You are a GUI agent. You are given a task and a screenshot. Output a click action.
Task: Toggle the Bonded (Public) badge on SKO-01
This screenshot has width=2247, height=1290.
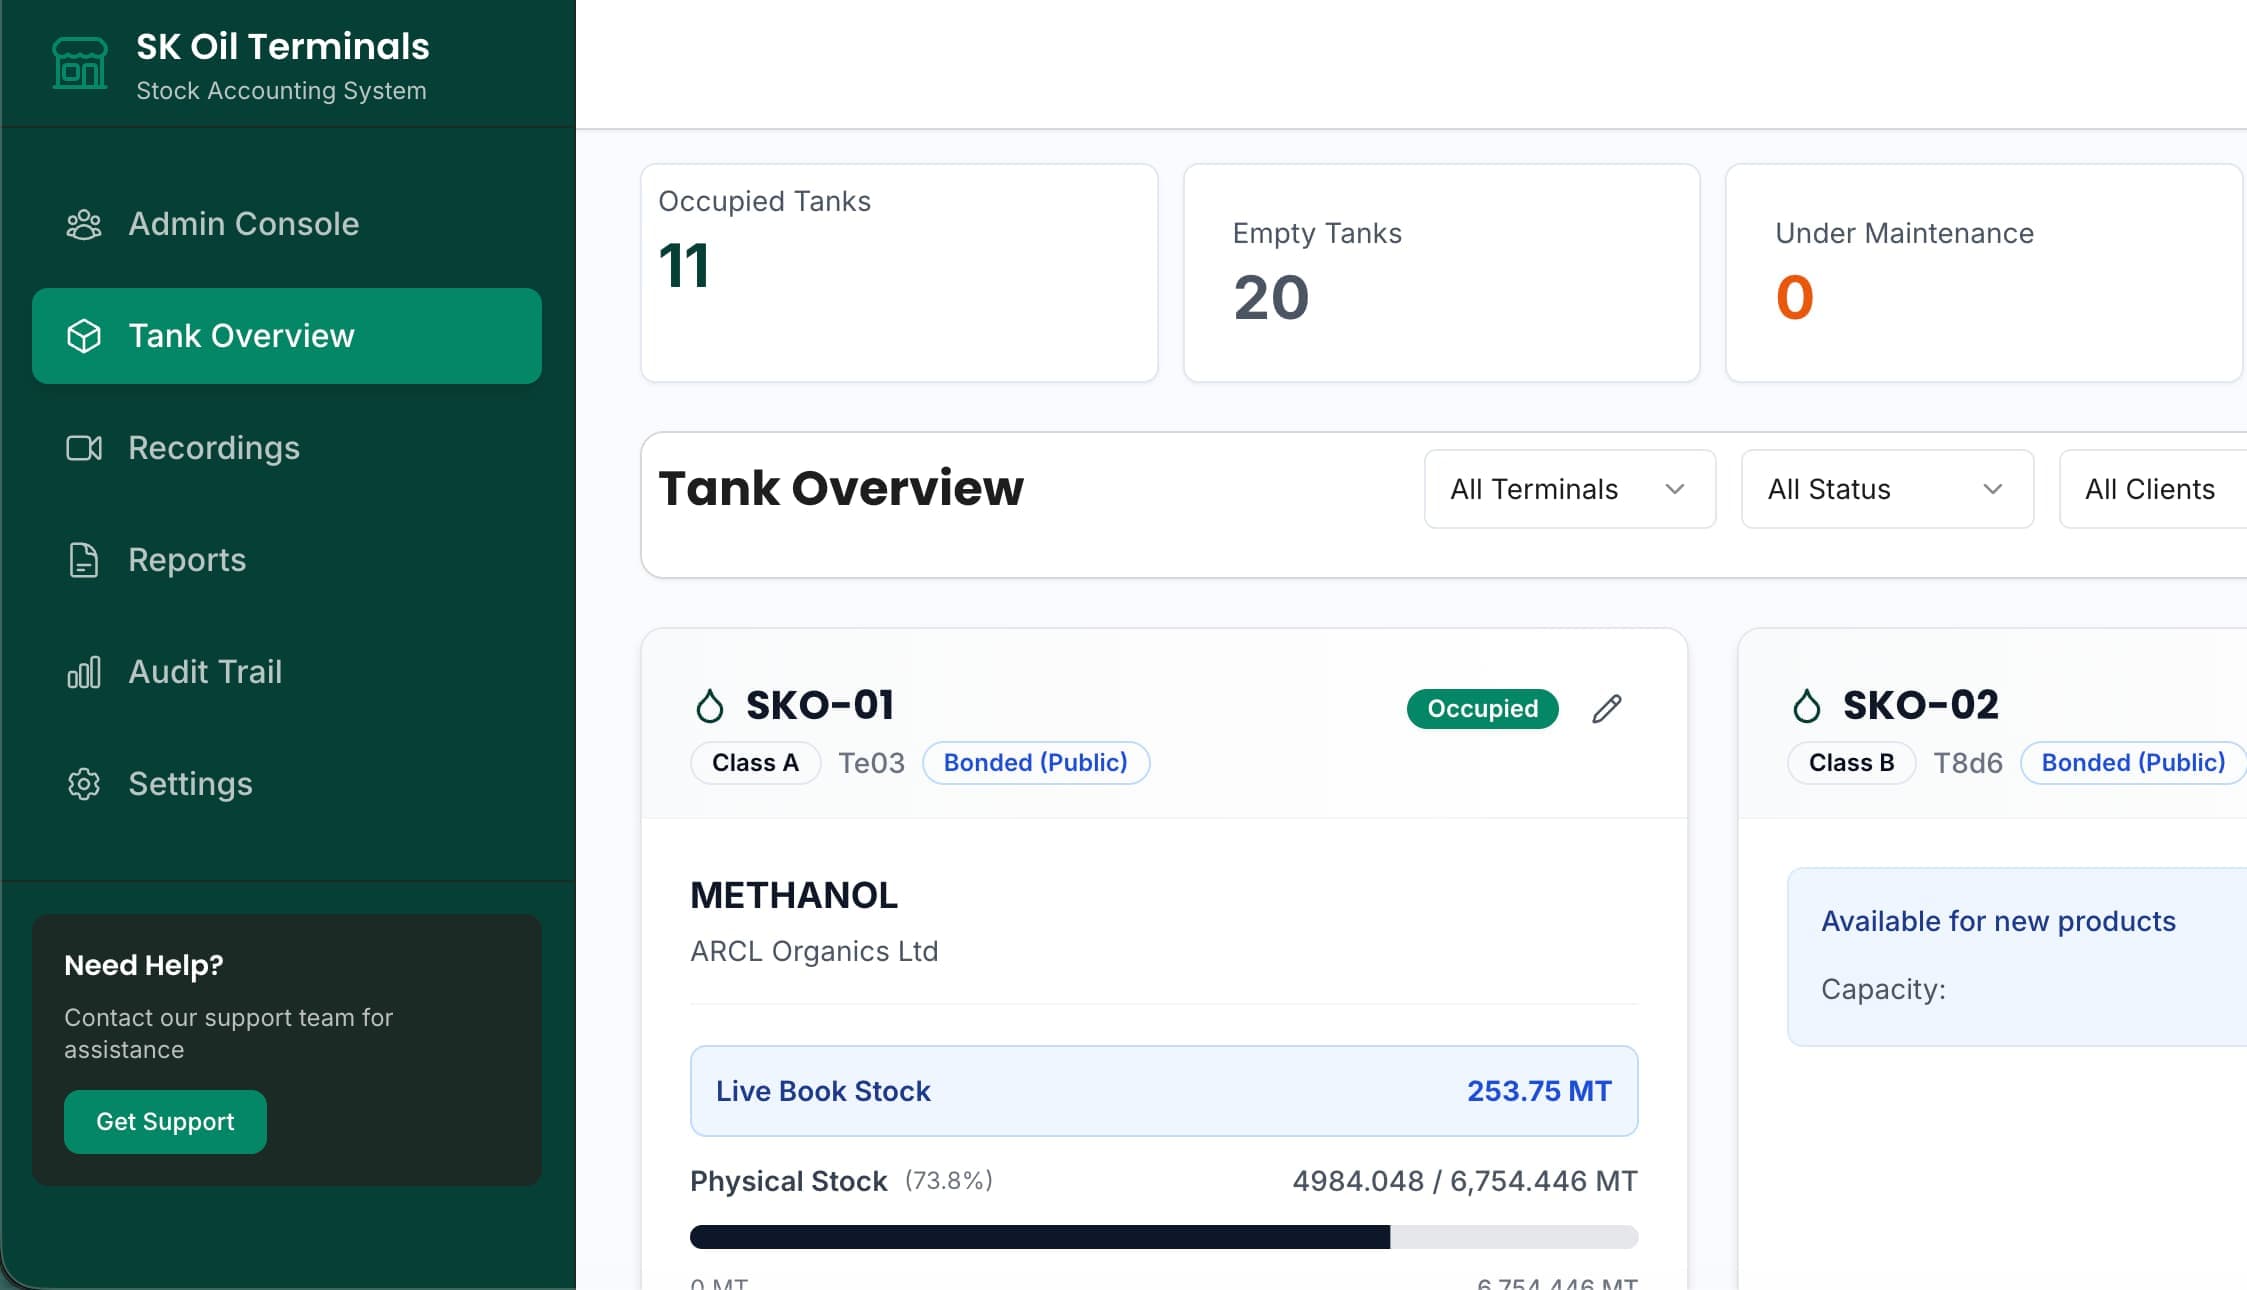click(x=1036, y=762)
